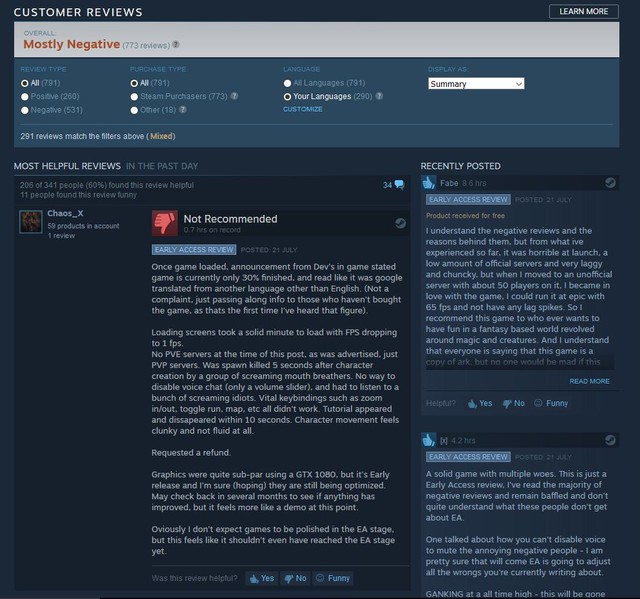Screen dimensions: 640x599
Task: Open Chaos_X's profile avatar
Action: pyautogui.click(x=31, y=222)
